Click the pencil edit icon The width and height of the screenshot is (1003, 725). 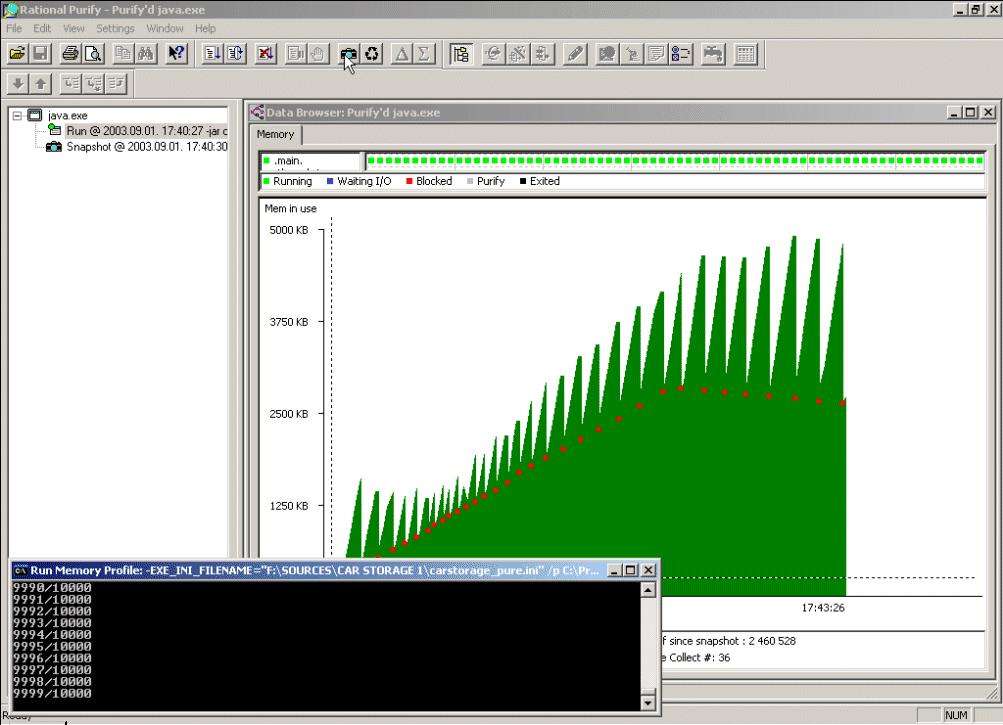point(575,54)
